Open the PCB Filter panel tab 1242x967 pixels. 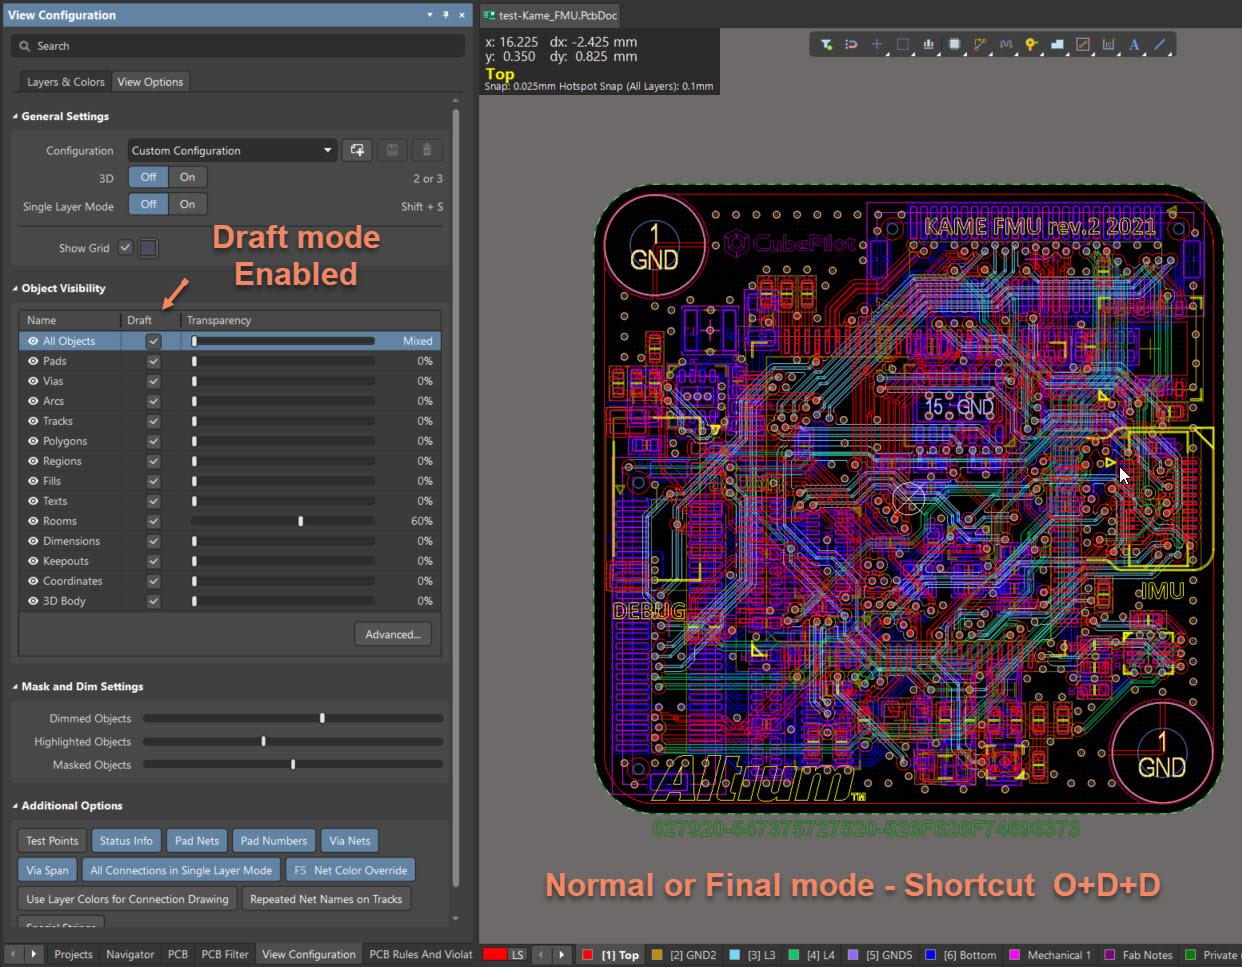[x=225, y=954]
